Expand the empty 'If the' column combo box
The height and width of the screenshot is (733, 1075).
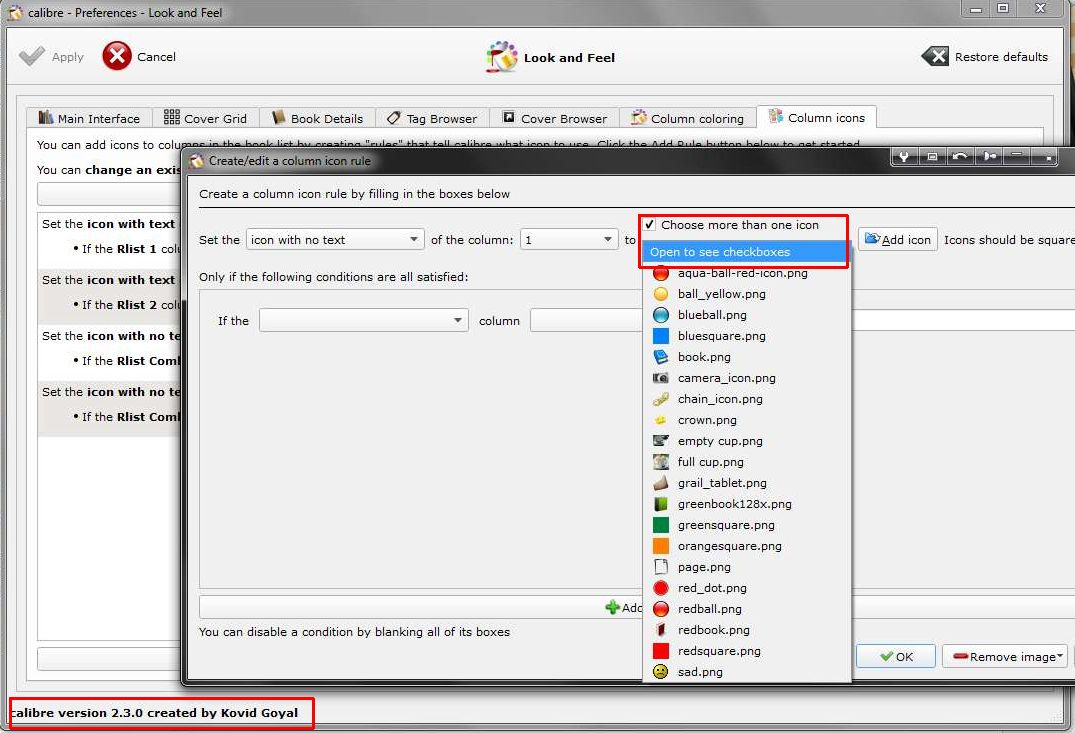tap(363, 321)
